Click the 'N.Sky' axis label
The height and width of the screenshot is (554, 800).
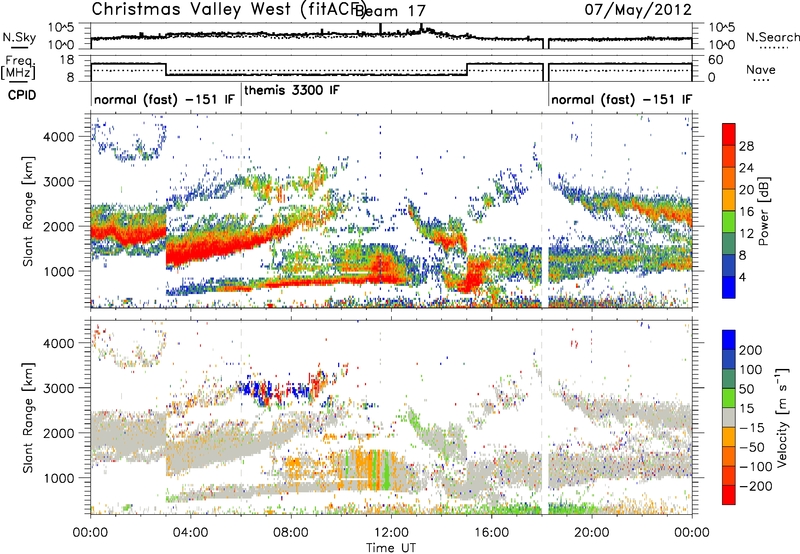[x=19, y=37]
